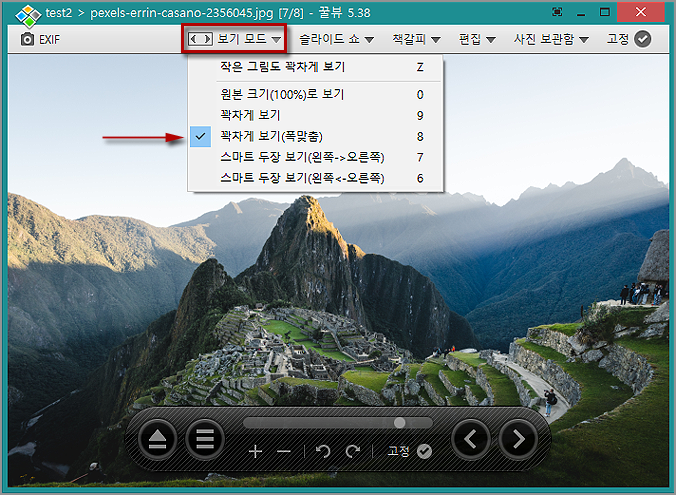Toggle the 고정 pin checkmark in top toolbar

(642, 39)
